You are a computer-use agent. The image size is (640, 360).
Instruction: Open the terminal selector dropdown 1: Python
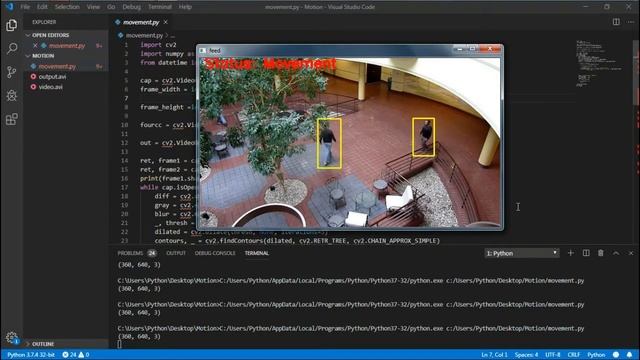pyautogui.click(x=522, y=253)
